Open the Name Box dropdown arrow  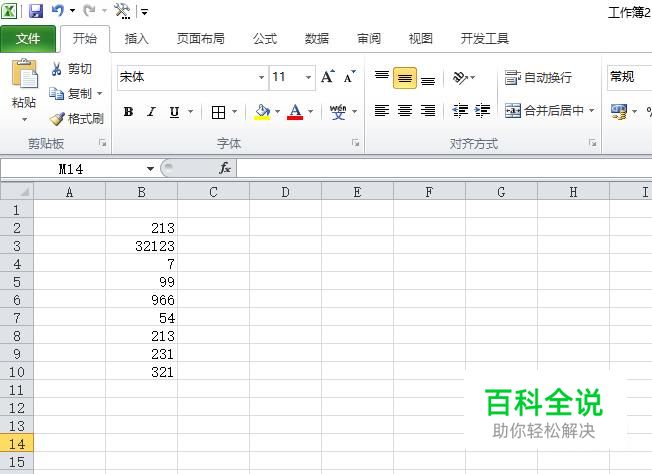[150, 169]
